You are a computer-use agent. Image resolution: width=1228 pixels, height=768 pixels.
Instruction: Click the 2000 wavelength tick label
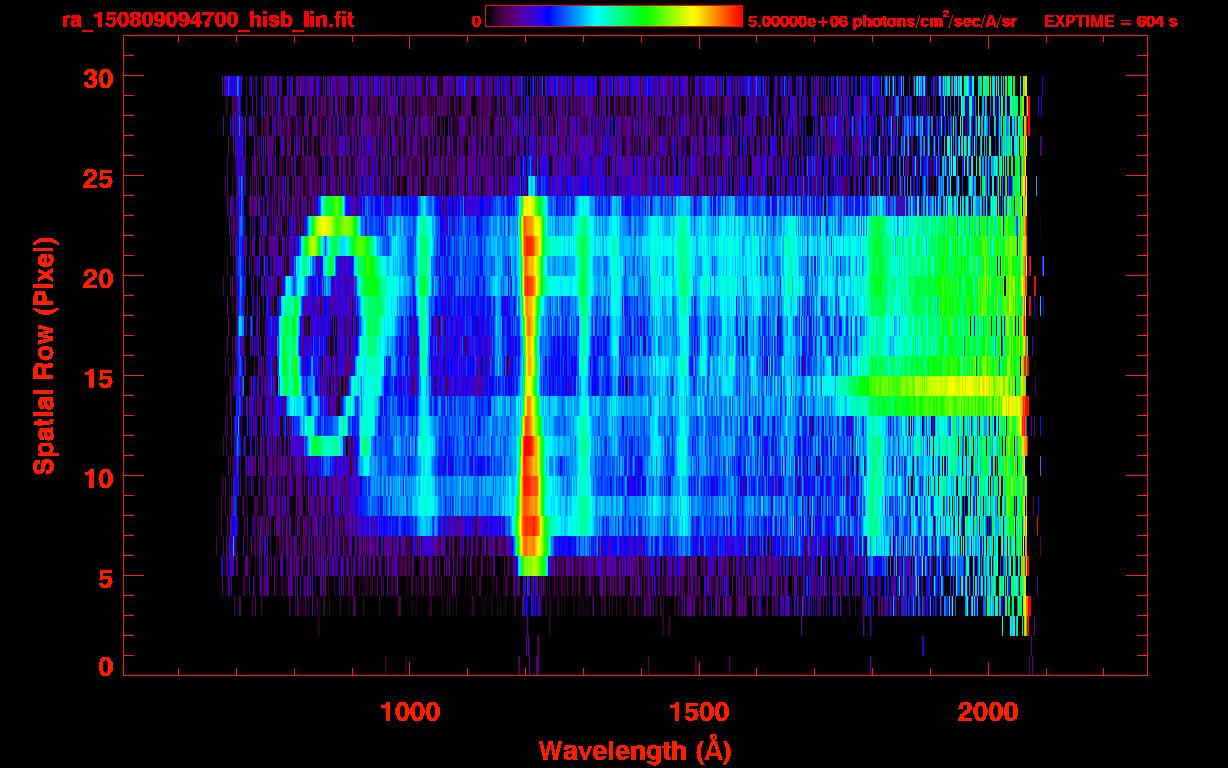988,712
